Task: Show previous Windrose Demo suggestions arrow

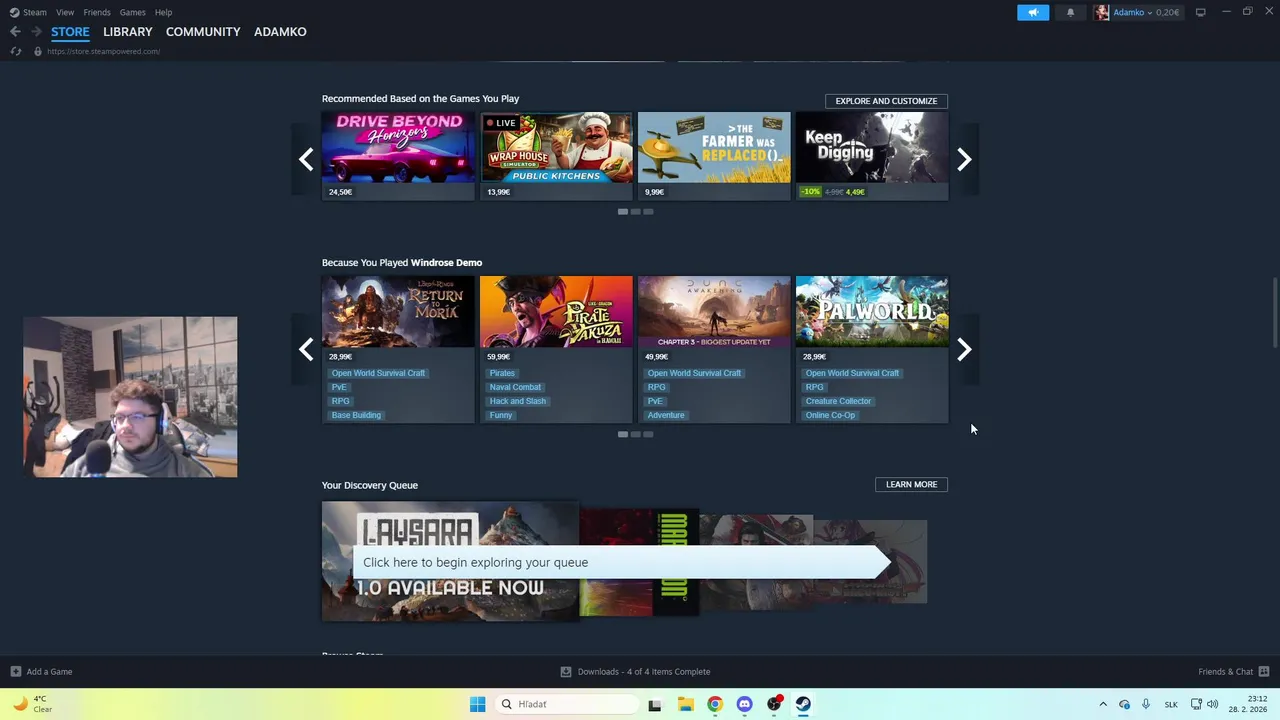Action: point(306,349)
